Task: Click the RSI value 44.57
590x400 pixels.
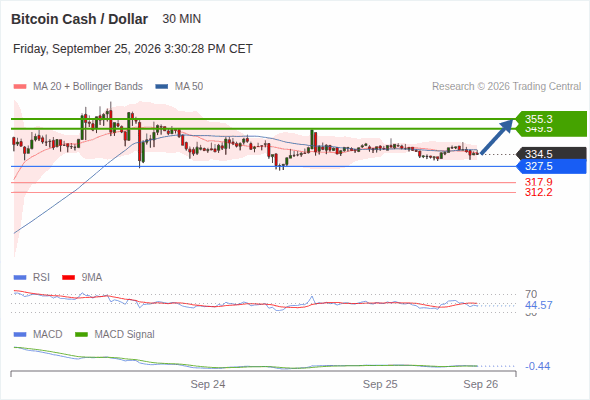Action: tap(539, 305)
